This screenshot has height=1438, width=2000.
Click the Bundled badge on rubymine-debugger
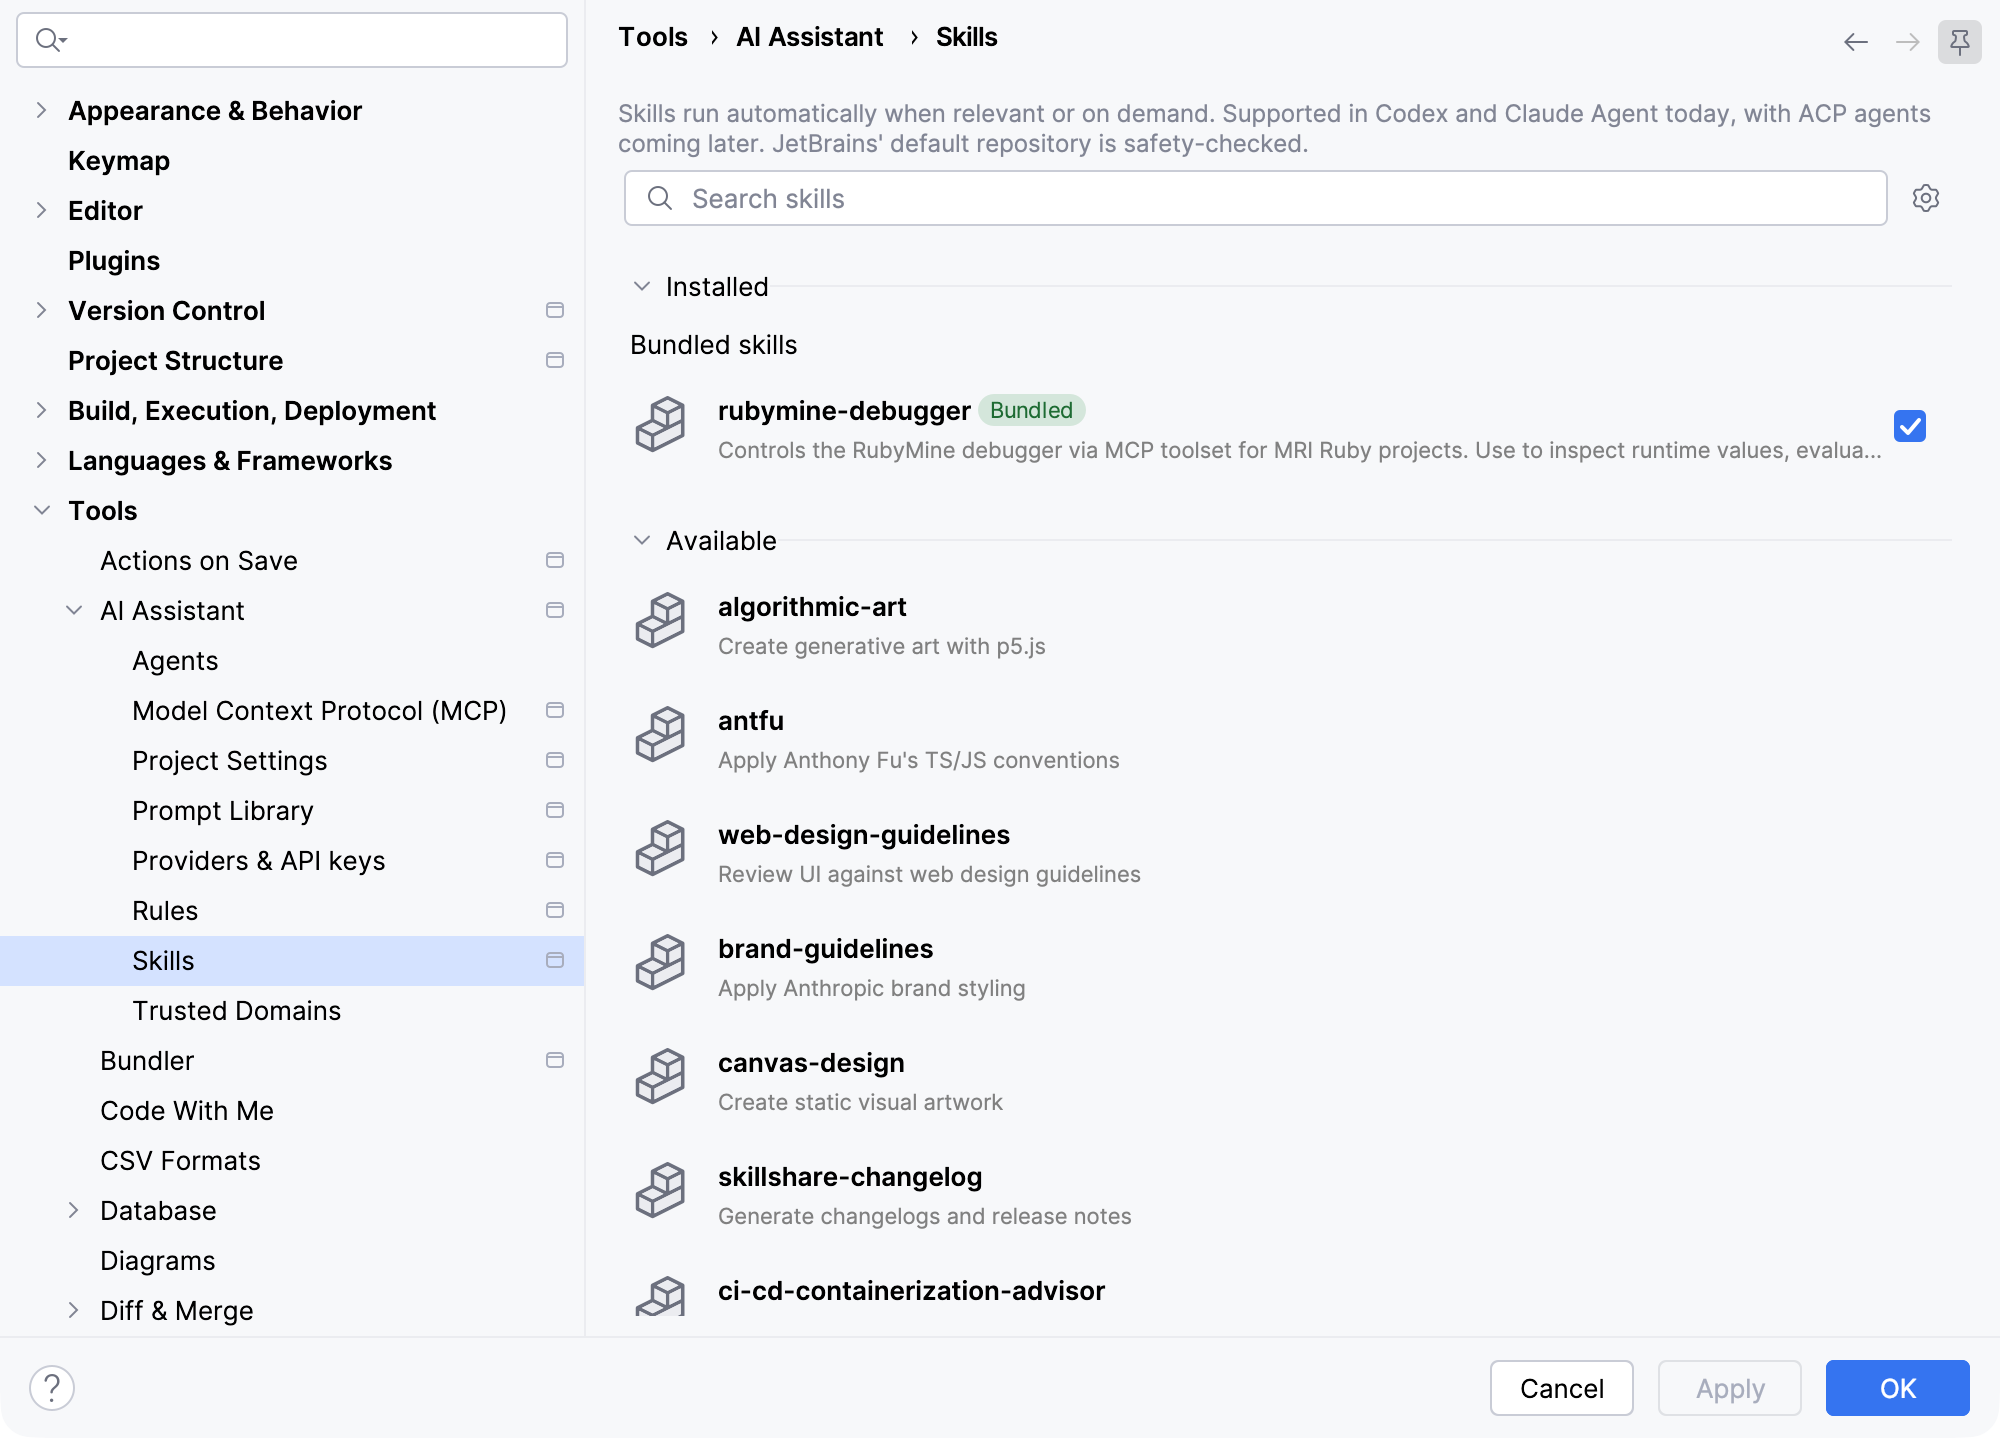[x=1031, y=410]
